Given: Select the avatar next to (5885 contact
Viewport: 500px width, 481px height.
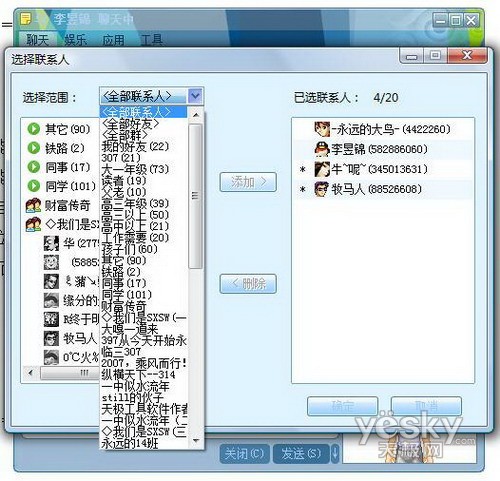Looking at the screenshot, I should point(51,262).
